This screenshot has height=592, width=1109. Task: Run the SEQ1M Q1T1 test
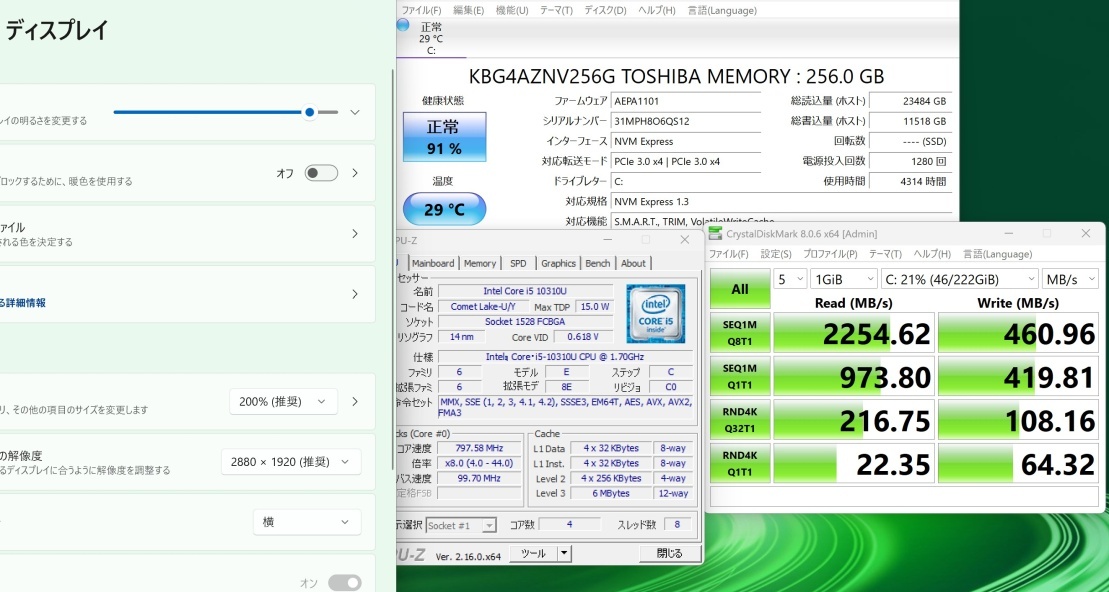coord(739,376)
